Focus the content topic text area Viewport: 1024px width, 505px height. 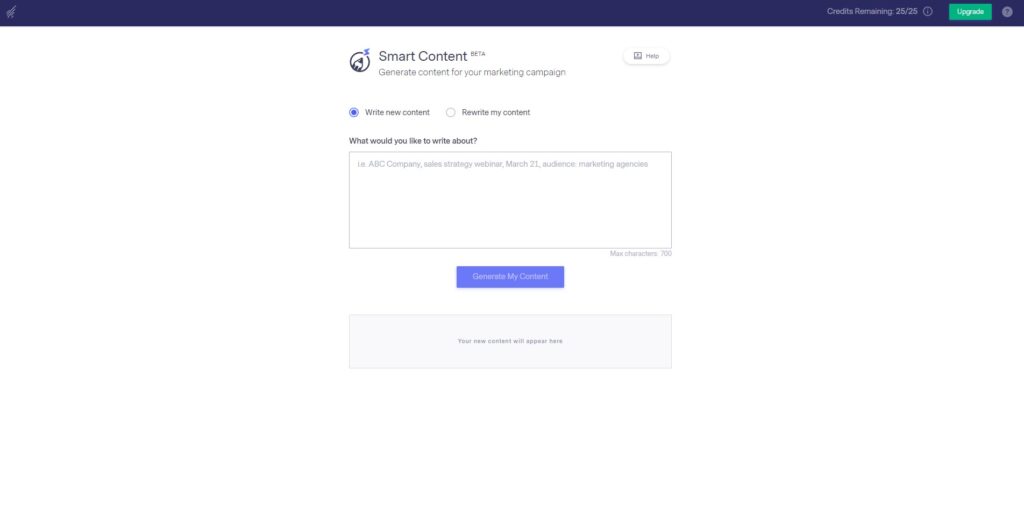[510, 200]
